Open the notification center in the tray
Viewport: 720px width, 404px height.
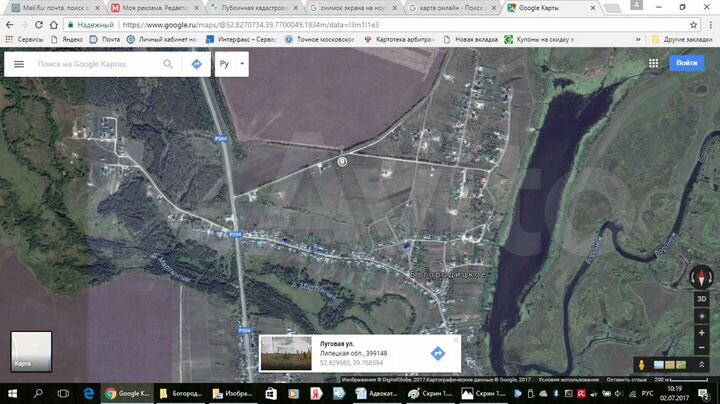[703, 393]
